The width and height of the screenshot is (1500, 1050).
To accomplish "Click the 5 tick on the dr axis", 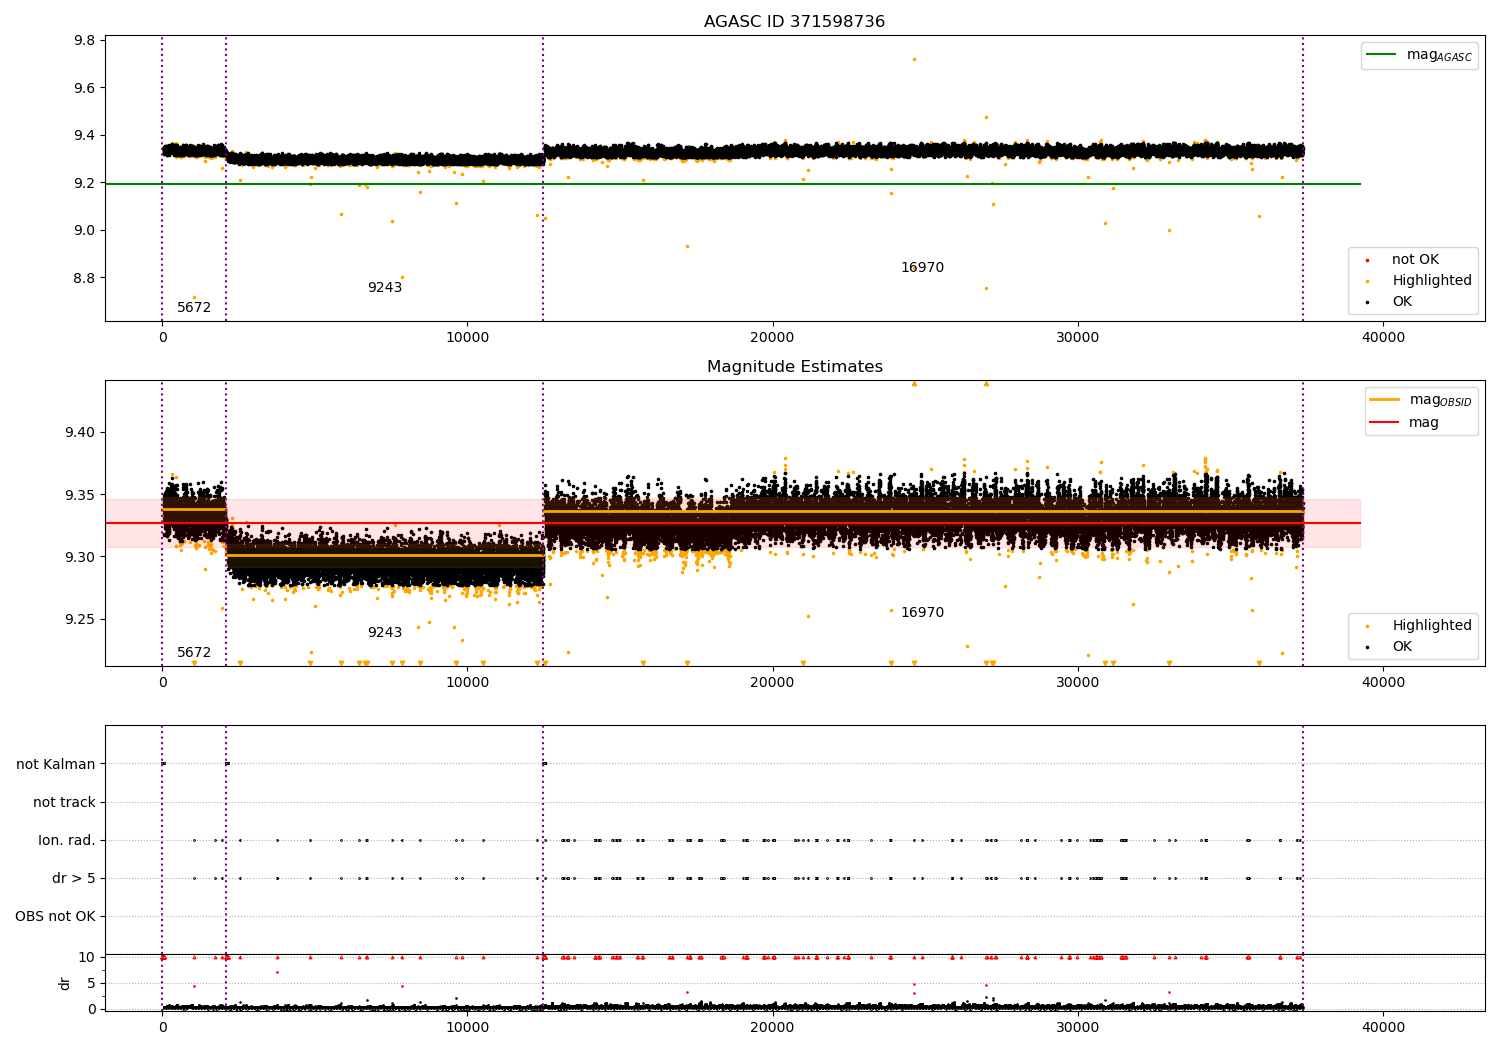I will coord(91,984).
